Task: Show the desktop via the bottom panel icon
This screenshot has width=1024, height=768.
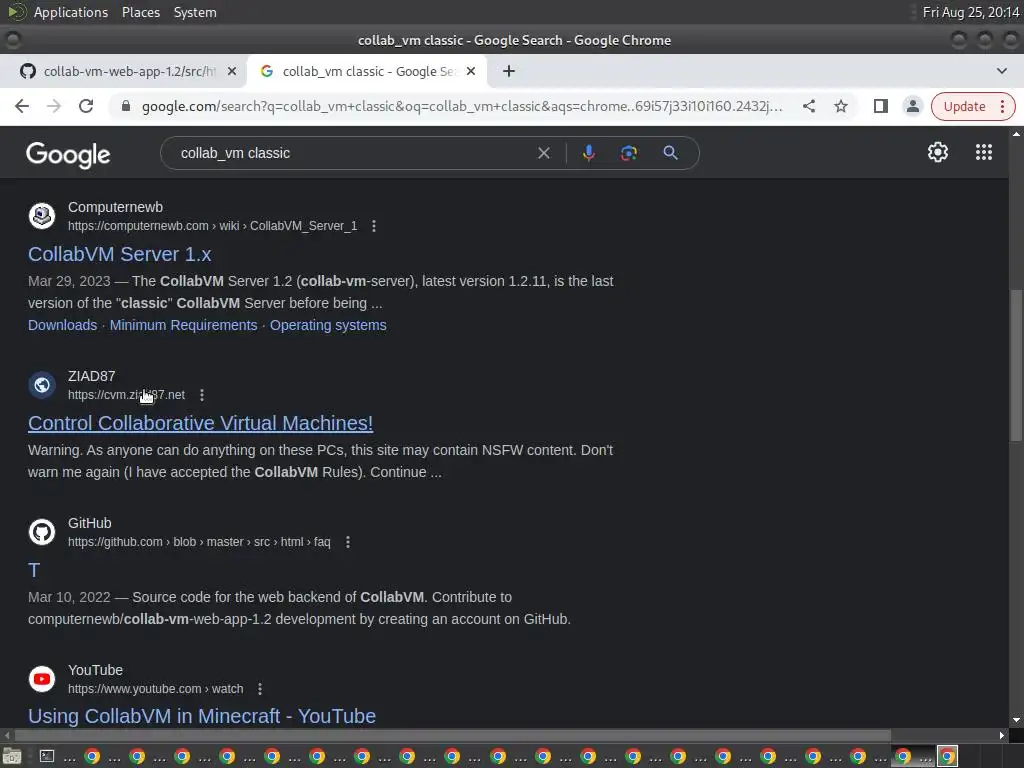Action: (12, 756)
